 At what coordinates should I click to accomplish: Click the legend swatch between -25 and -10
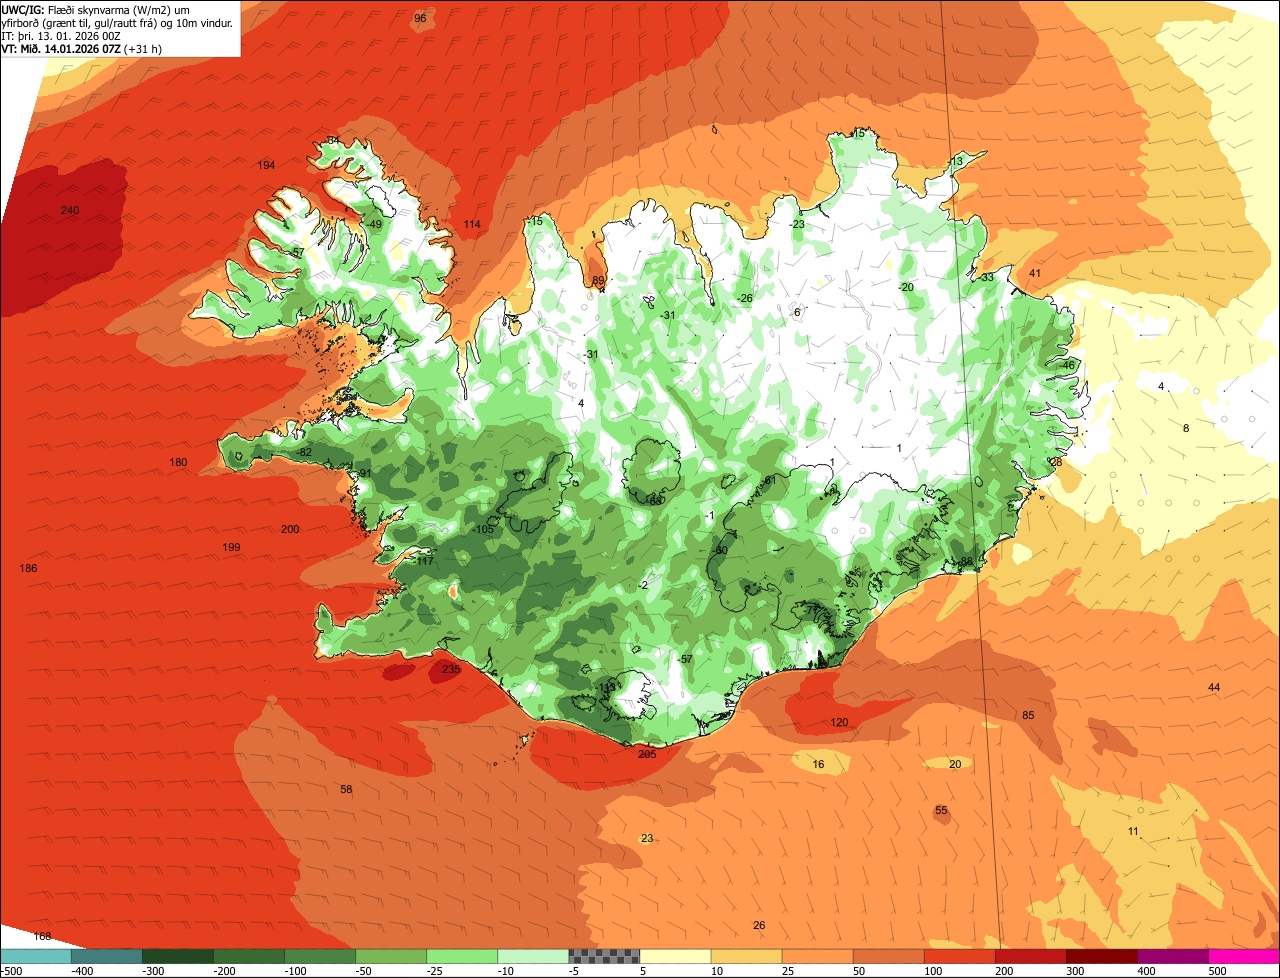(462, 956)
